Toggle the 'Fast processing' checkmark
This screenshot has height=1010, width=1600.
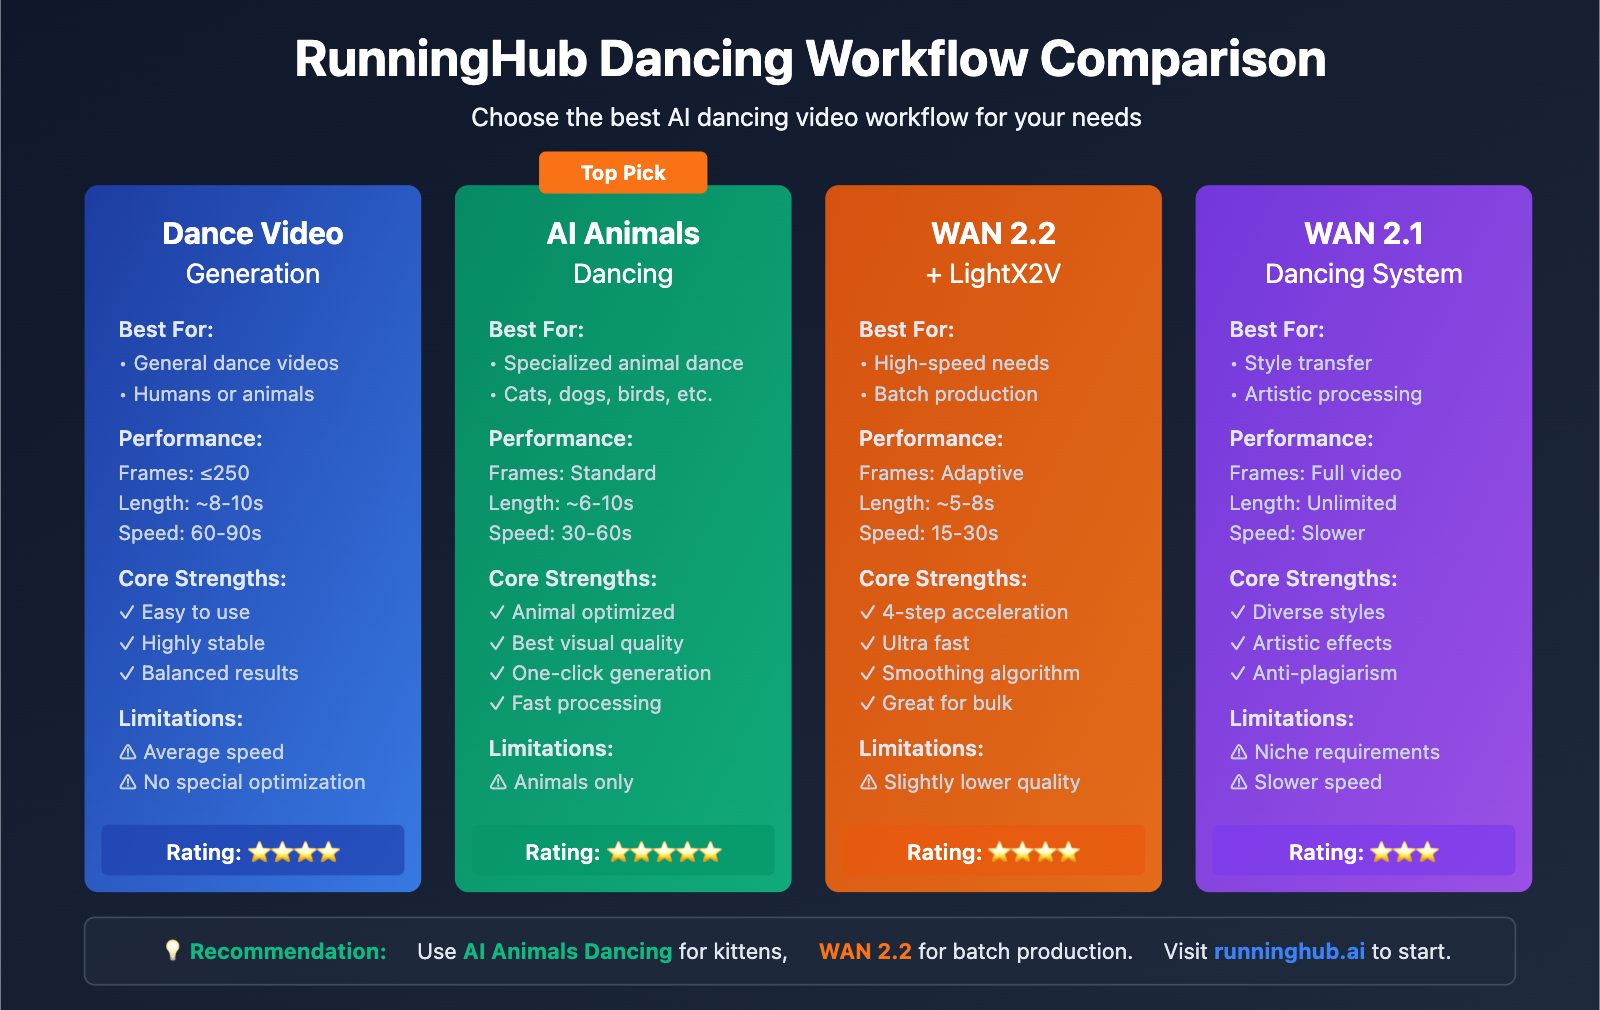tap(496, 703)
